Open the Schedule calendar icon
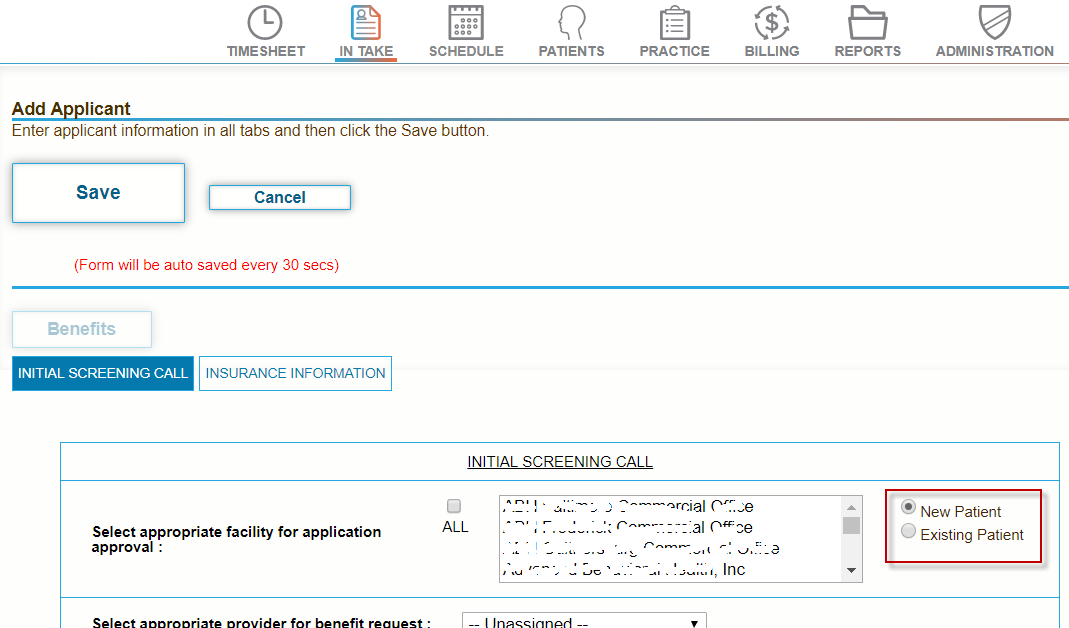 point(466,23)
